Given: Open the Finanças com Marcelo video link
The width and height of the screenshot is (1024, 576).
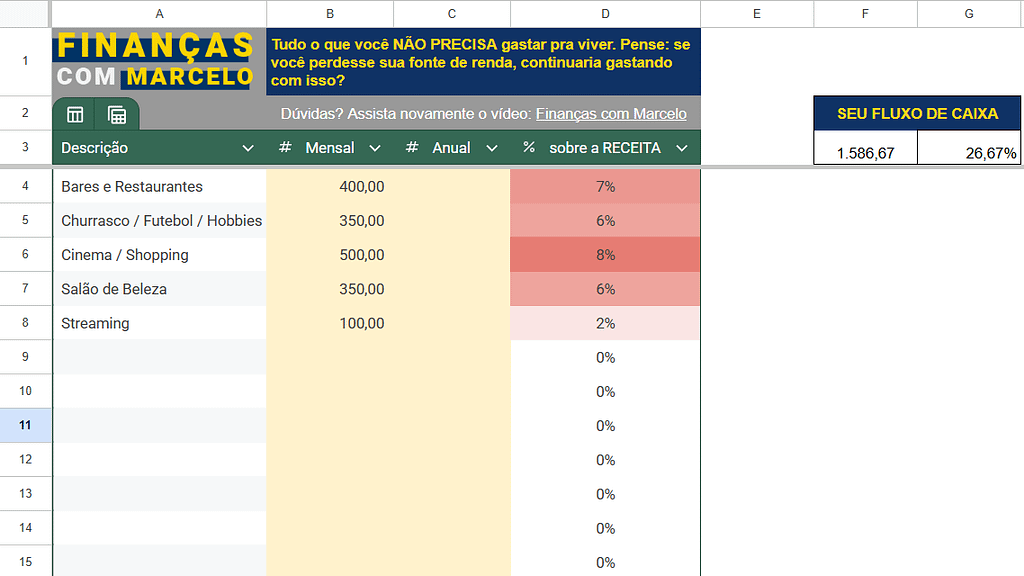Looking at the screenshot, I should pos(611,114).
